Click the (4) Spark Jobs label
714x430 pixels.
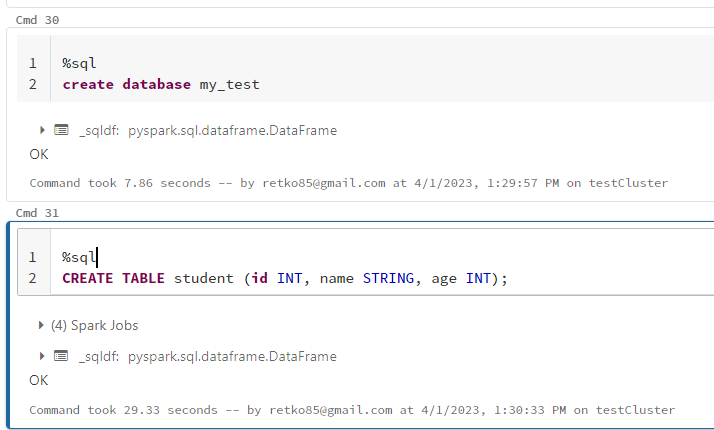pyautogui.click(x=94, y=325)
